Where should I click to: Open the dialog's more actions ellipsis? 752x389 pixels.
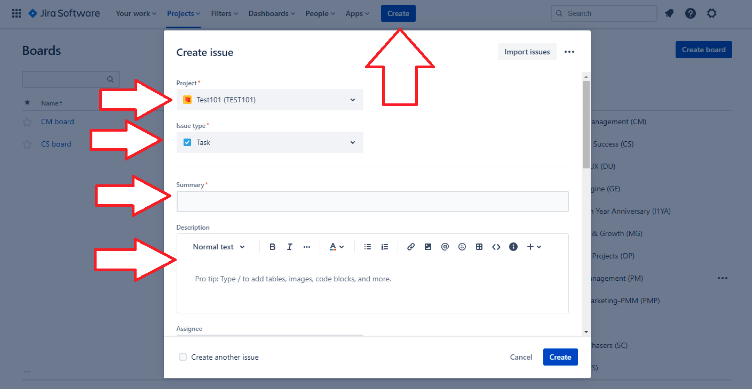[569, 52]
